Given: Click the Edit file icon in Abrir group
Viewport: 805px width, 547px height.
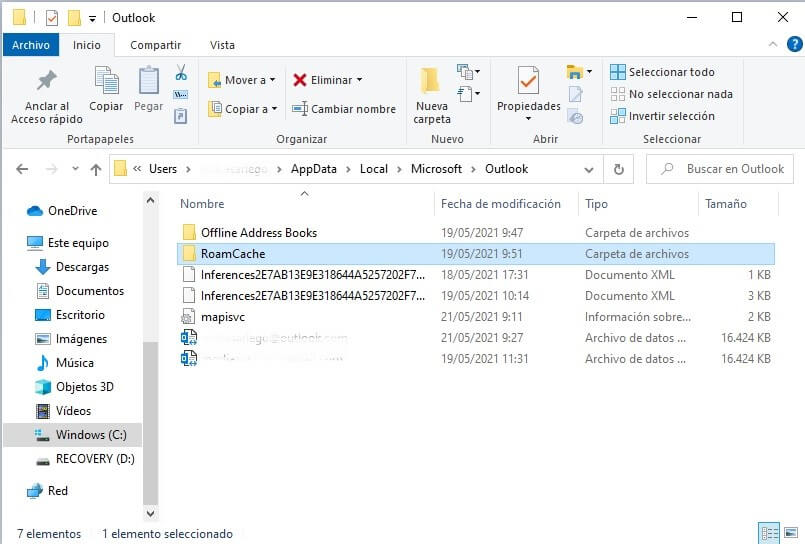Looking at the screenshot, I should coord(576,95).
